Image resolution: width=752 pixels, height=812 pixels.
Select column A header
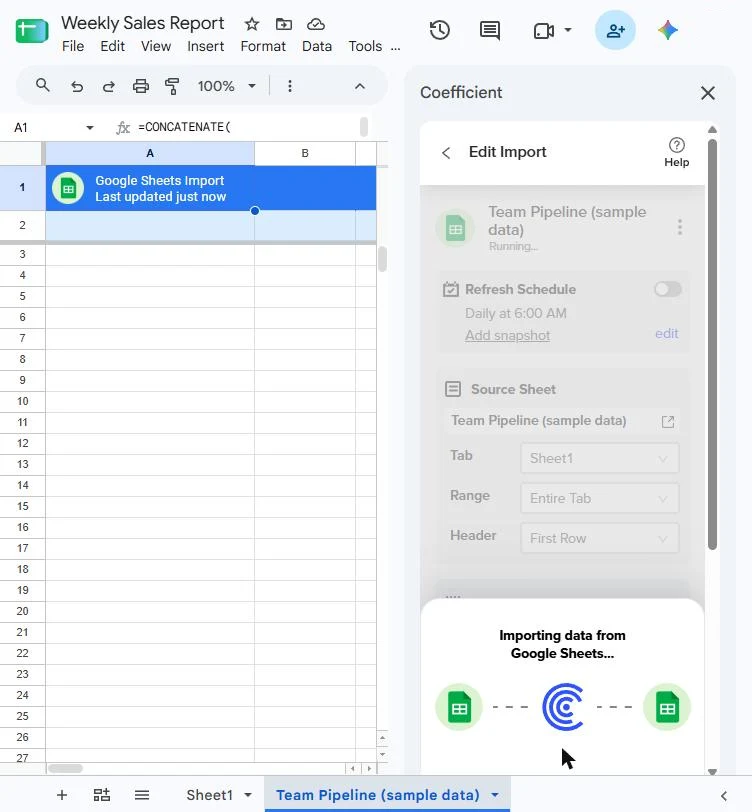tap(150, 153)
